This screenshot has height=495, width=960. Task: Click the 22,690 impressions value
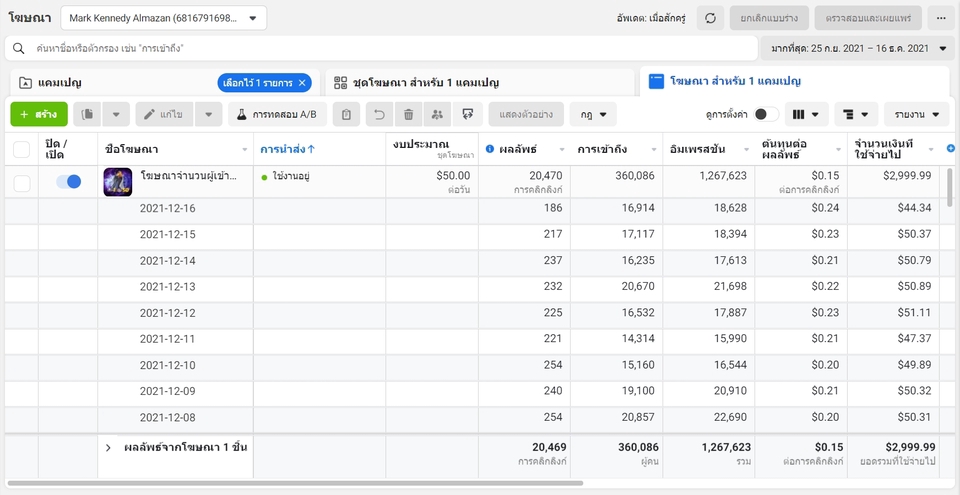pos(730,418)
